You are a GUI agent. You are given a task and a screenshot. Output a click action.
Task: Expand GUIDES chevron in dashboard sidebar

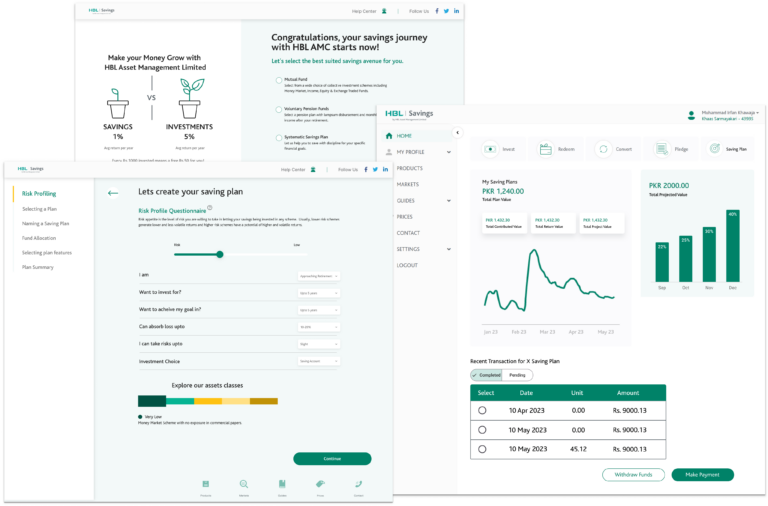pyautogui.click(x=449, y=201)
